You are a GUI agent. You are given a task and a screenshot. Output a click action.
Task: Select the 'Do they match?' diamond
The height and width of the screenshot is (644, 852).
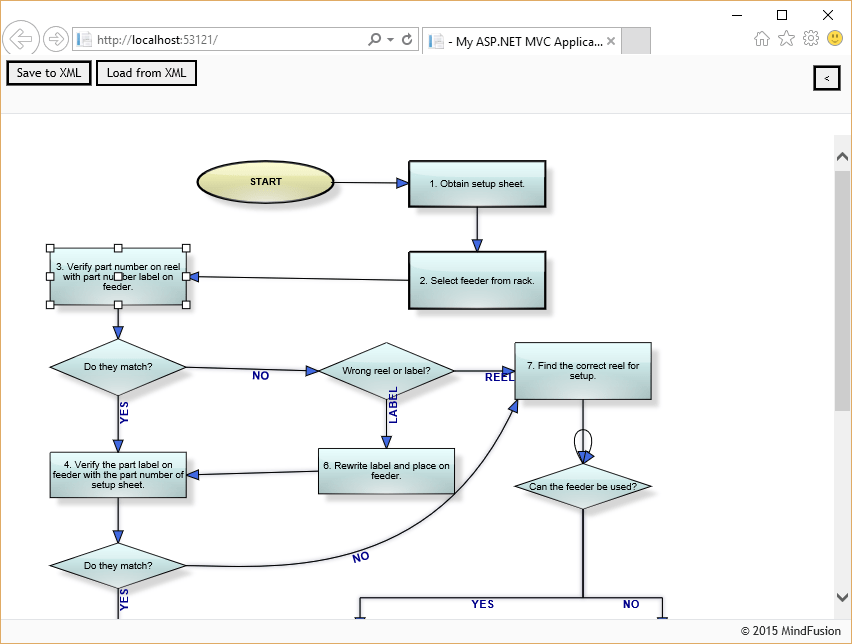[x=117, y=368]
